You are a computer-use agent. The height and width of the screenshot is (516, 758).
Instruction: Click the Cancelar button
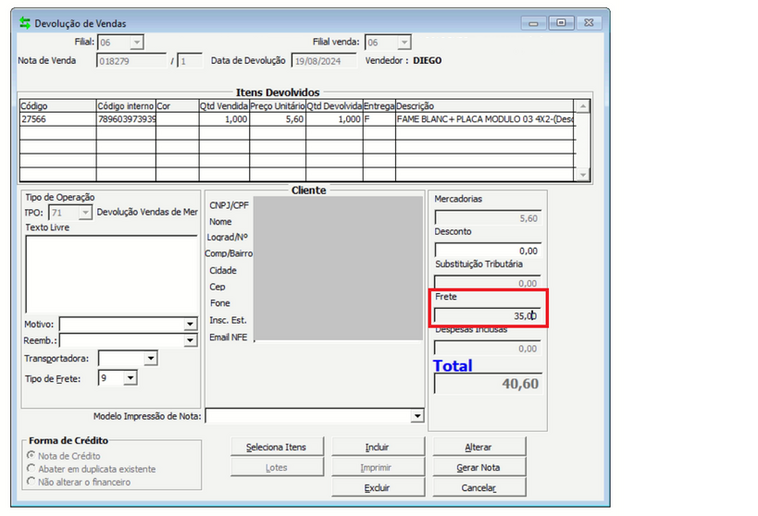click(479, 487)
